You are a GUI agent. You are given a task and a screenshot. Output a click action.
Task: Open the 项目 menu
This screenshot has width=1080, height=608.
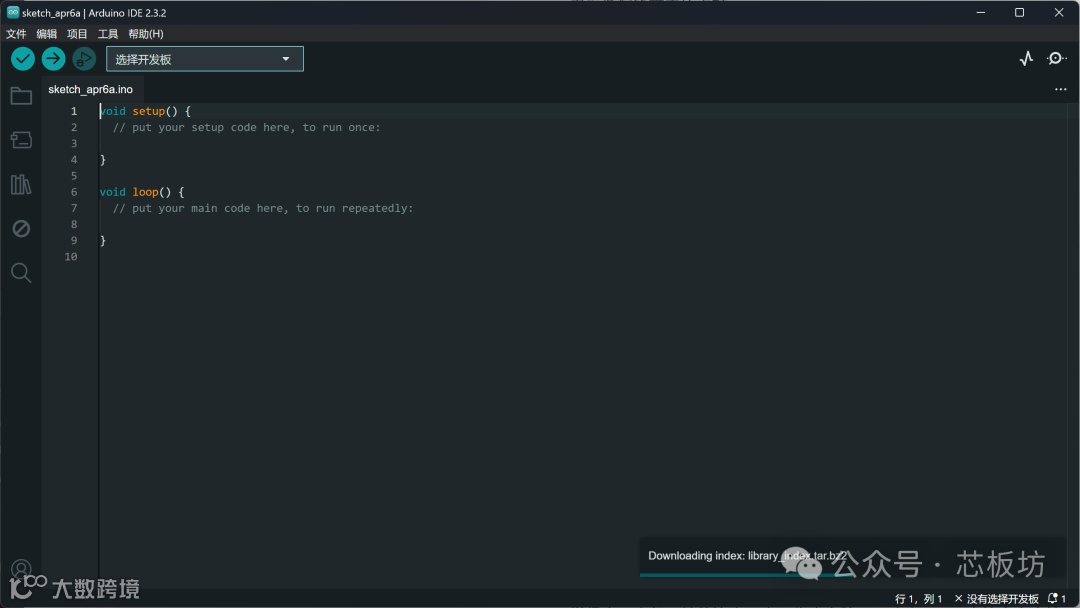point(77,34)
